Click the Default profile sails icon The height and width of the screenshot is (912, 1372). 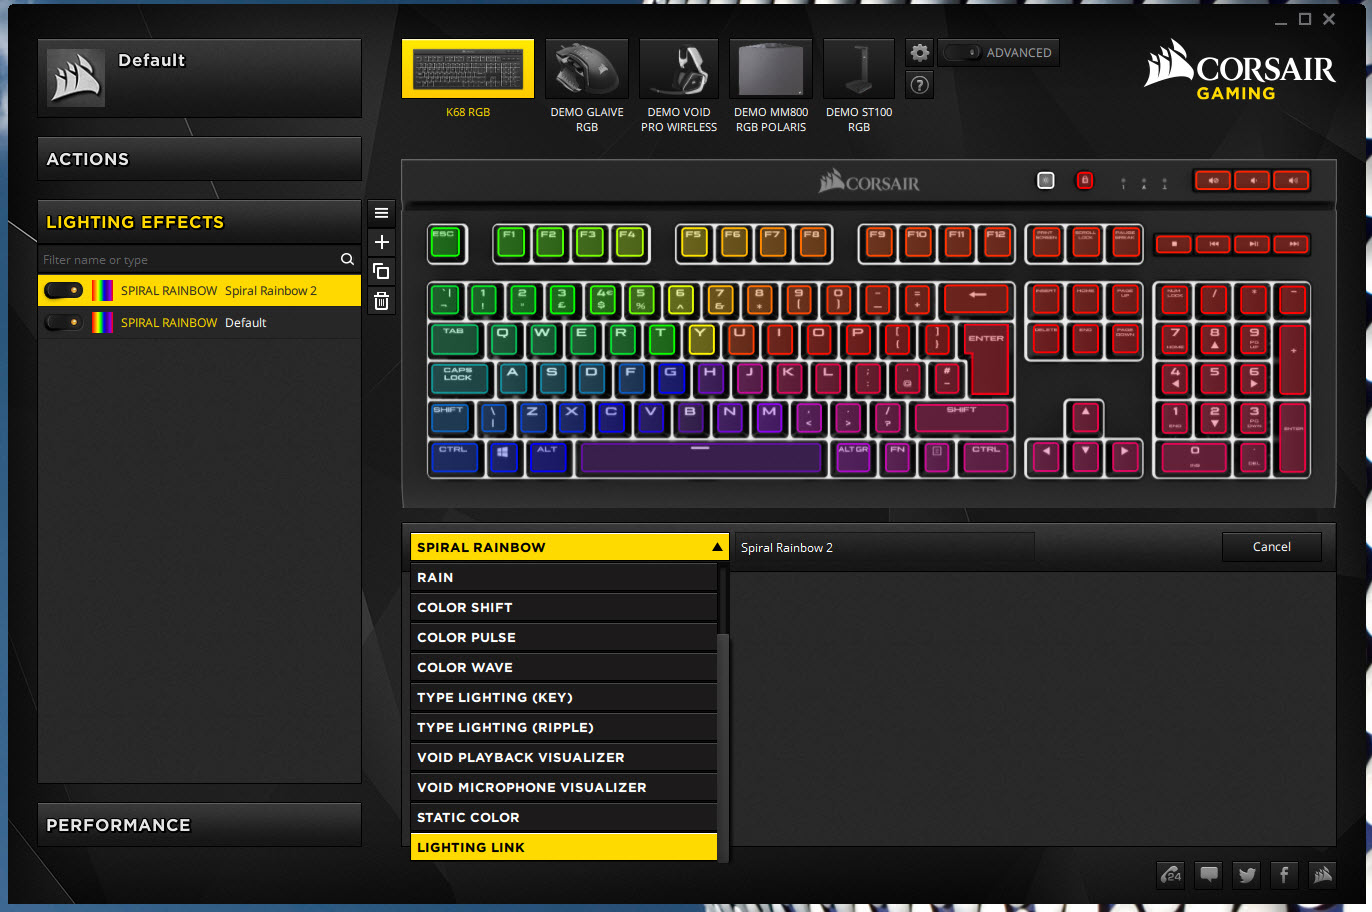coord(75,78)
